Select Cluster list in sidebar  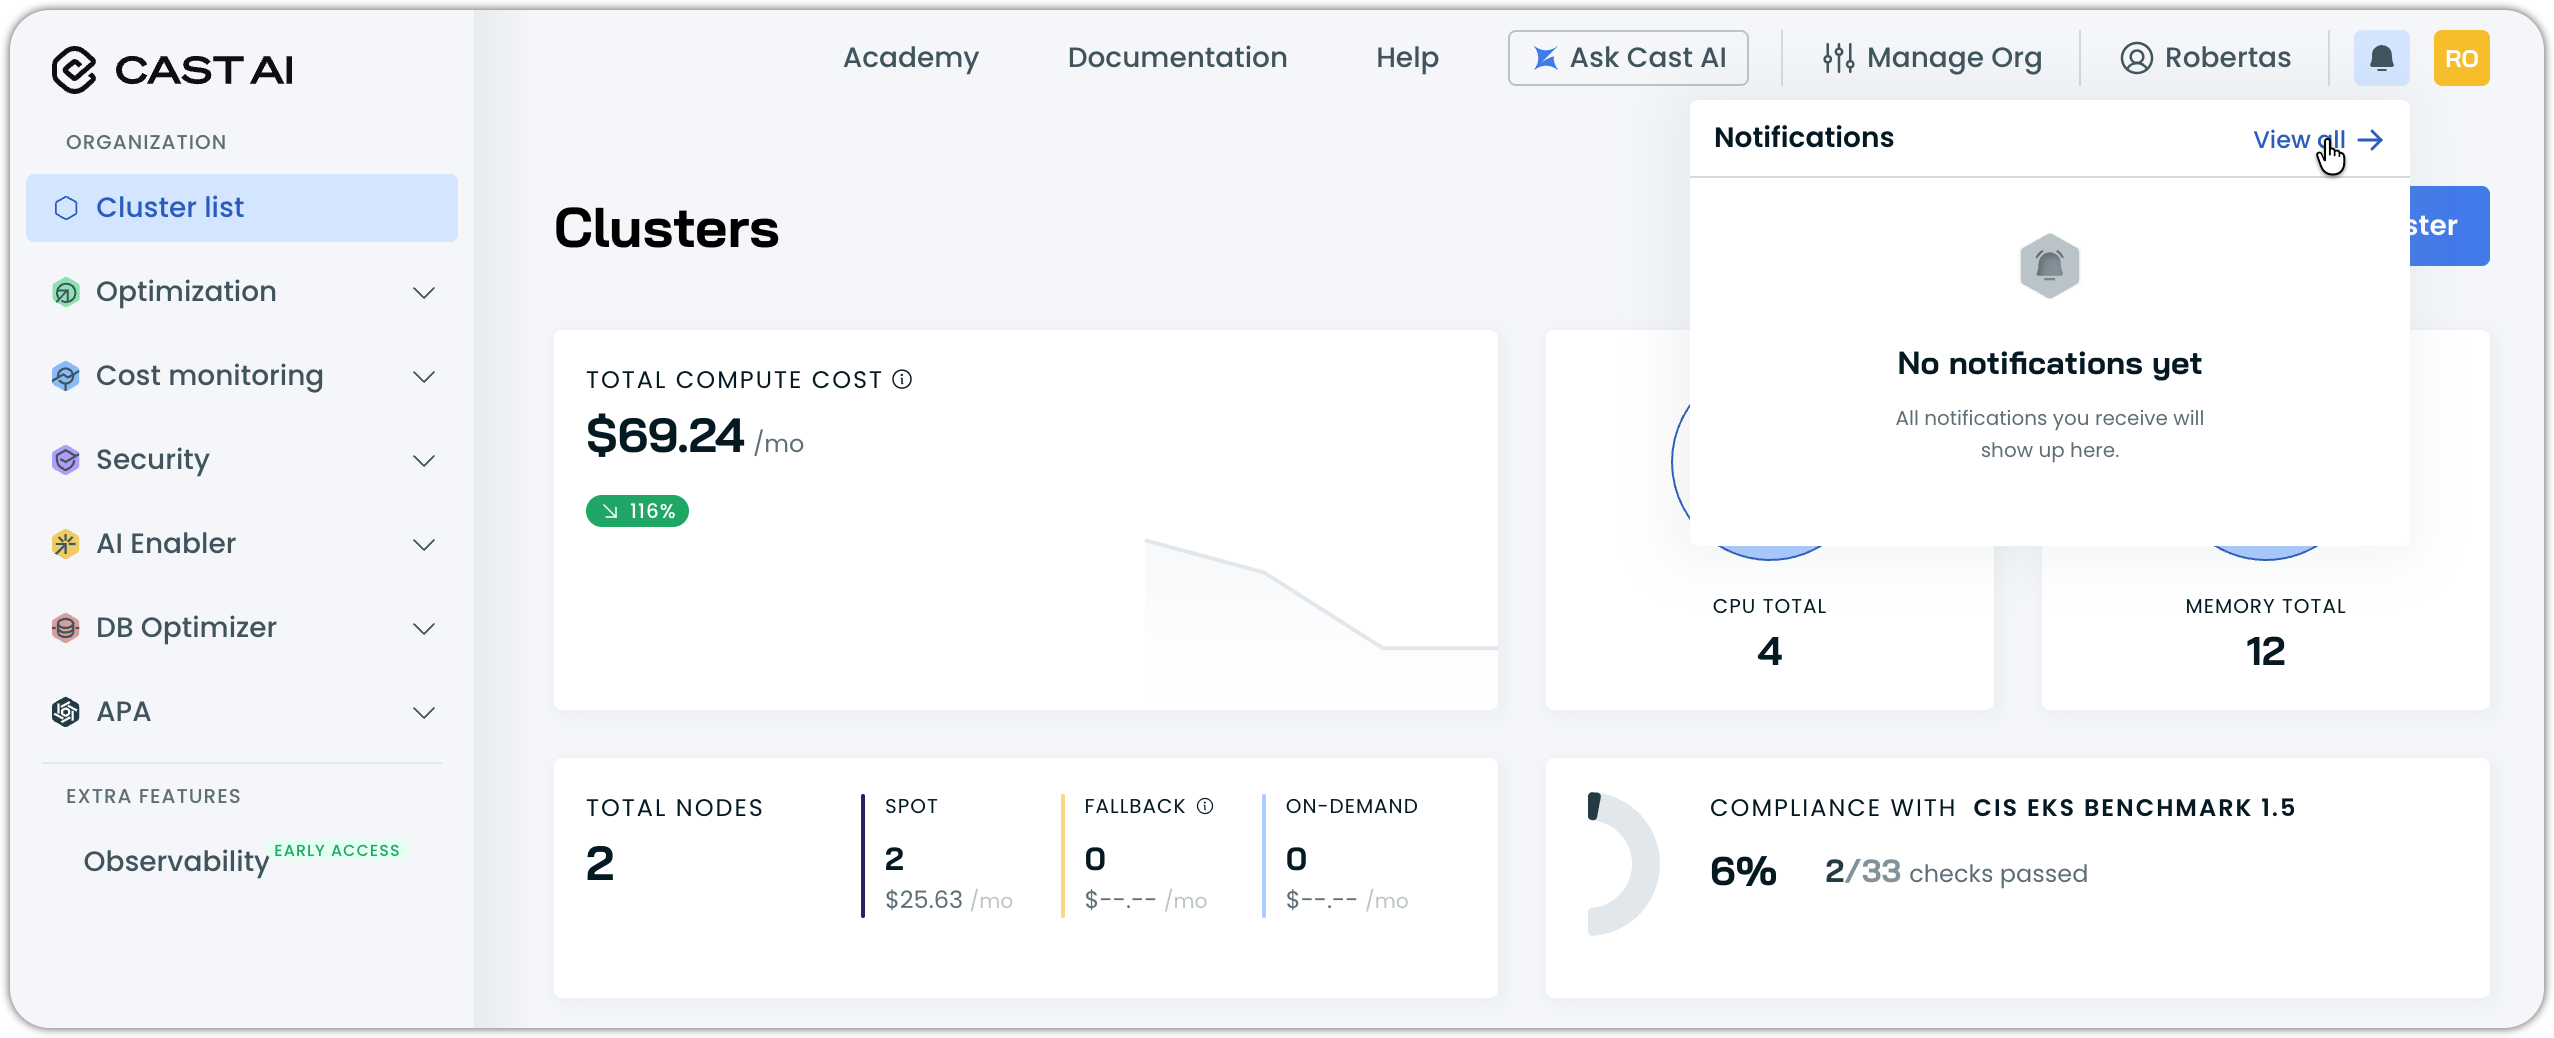click(242, 208)
